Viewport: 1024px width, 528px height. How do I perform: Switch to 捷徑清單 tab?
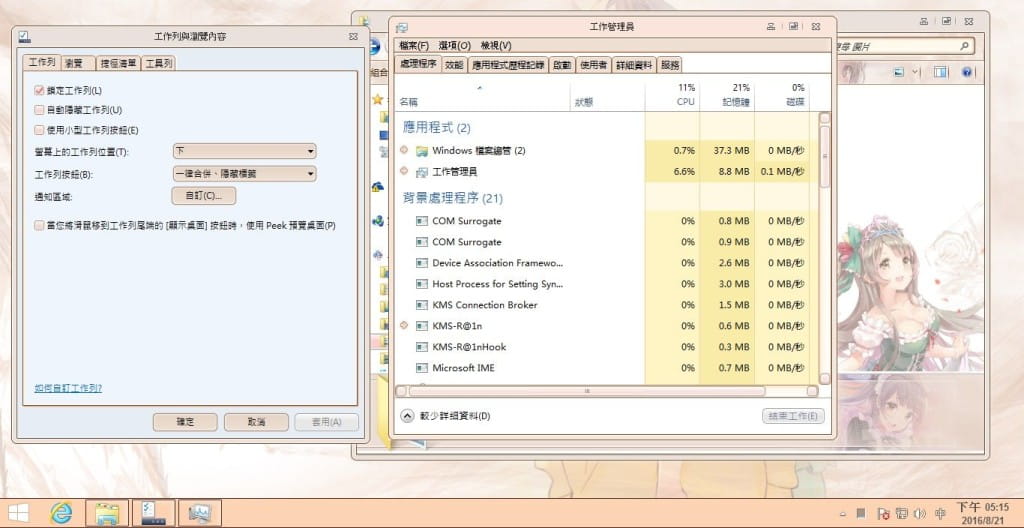[118, 63]
